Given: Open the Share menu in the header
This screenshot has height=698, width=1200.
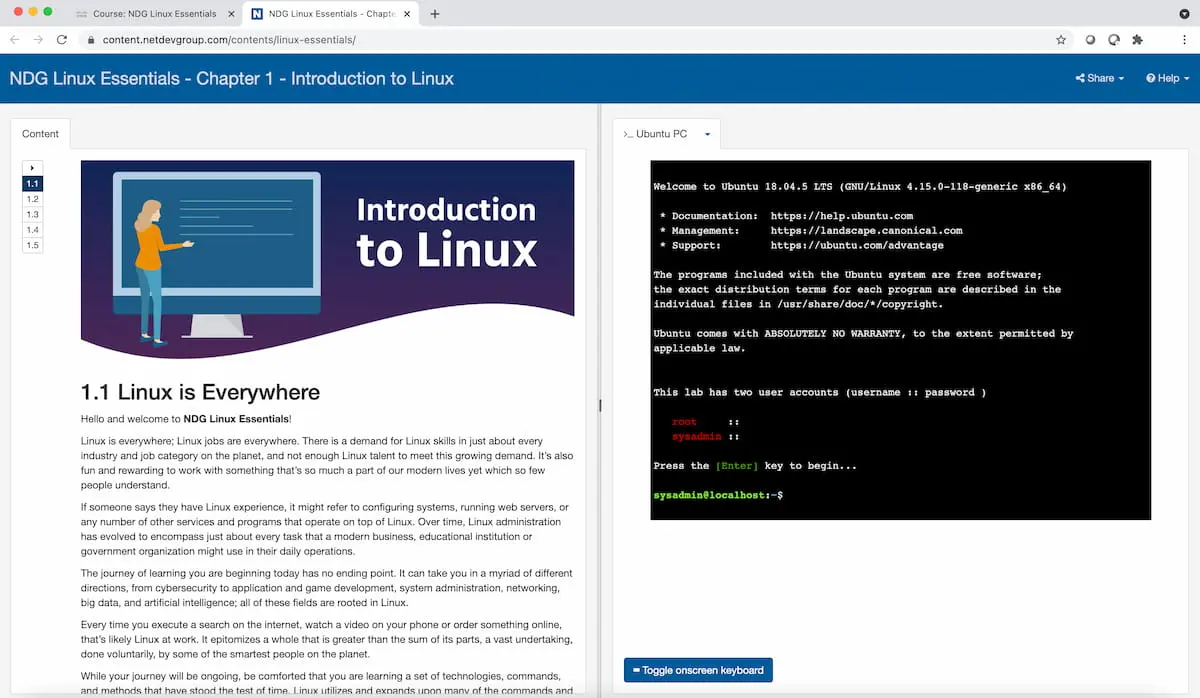Looking at the screenshot, I should point(1098,77).
